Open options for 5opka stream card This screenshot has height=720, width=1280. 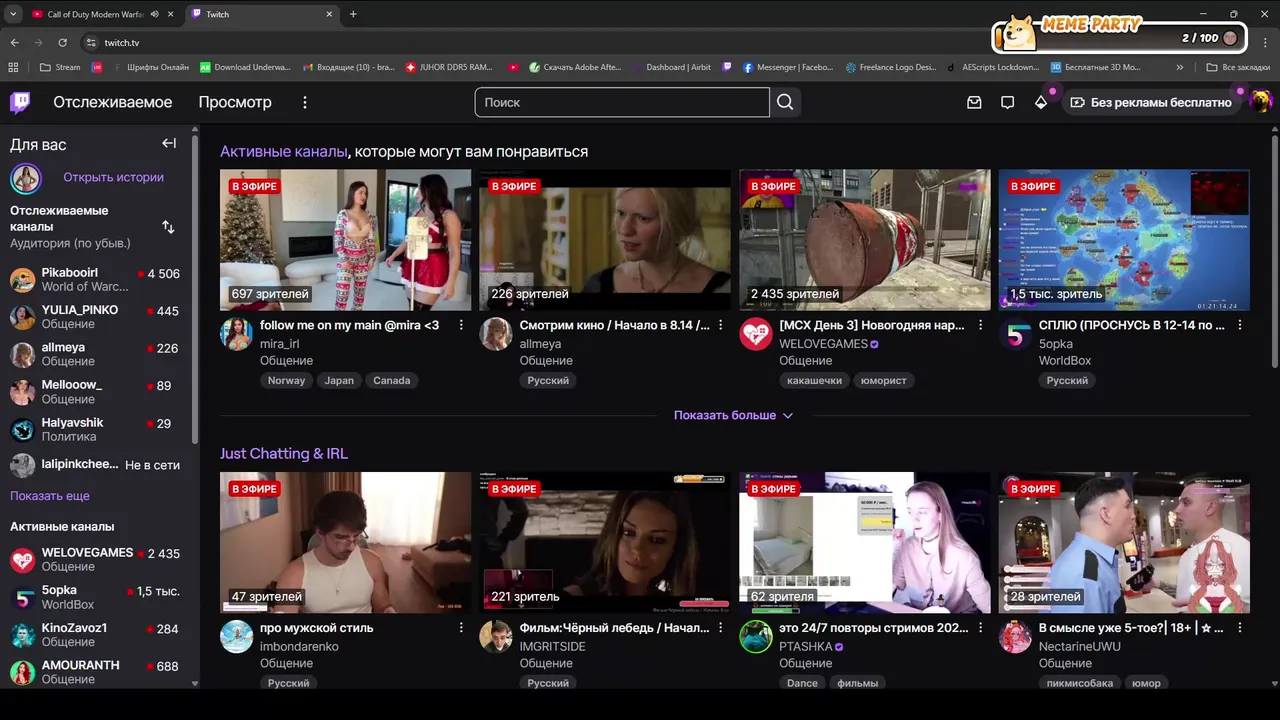pyautogui.click(x=1240, y=325)
